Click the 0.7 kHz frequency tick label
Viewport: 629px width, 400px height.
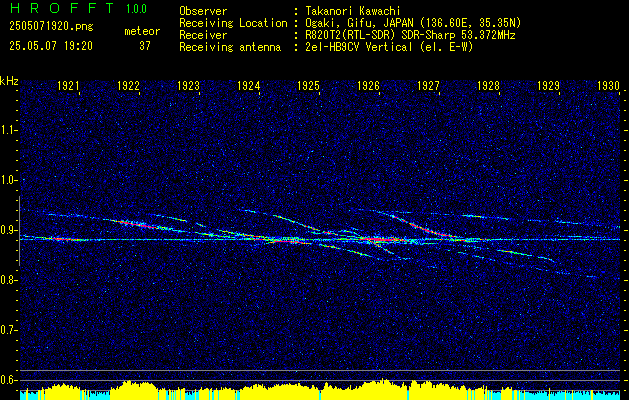point(8,330)
